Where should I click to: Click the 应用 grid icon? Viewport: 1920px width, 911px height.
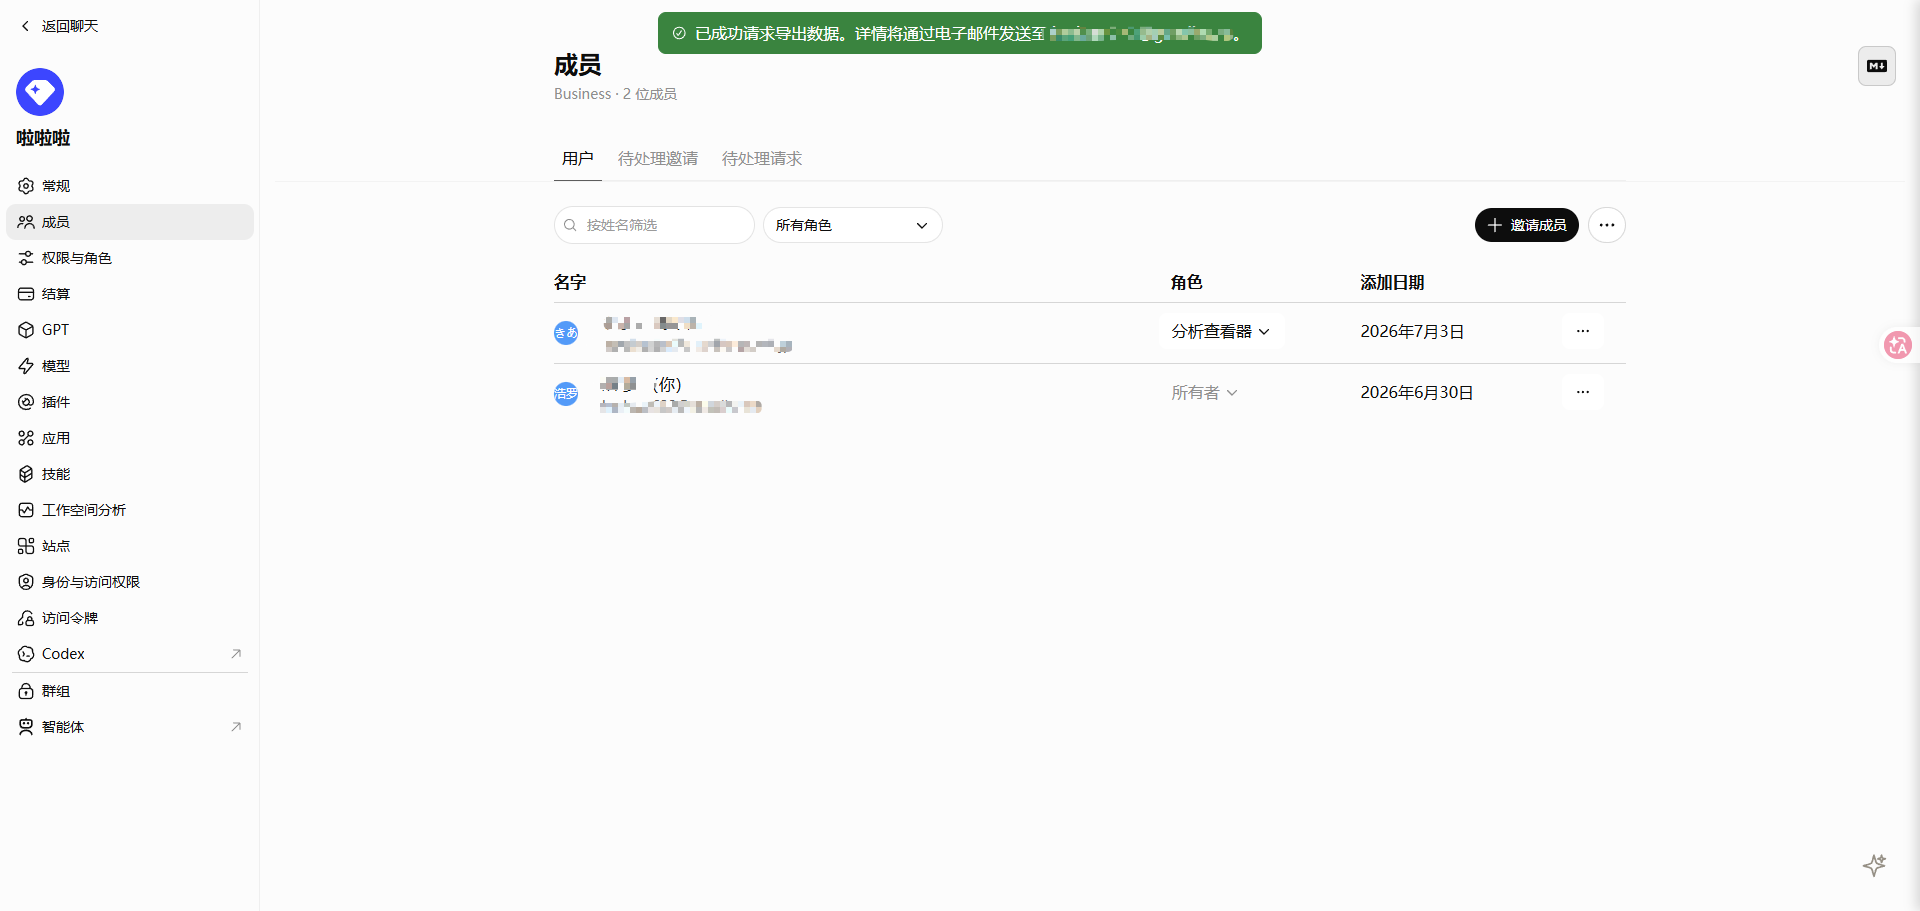[26, 438]
